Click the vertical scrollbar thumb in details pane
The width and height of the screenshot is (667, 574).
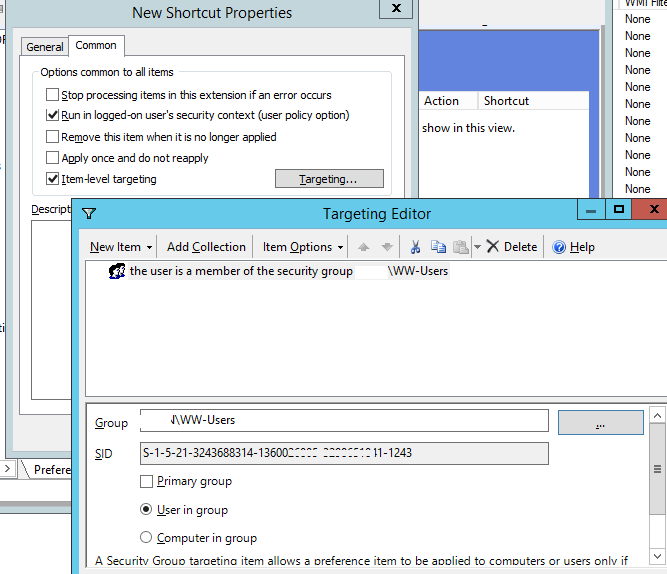pos(657,469)
